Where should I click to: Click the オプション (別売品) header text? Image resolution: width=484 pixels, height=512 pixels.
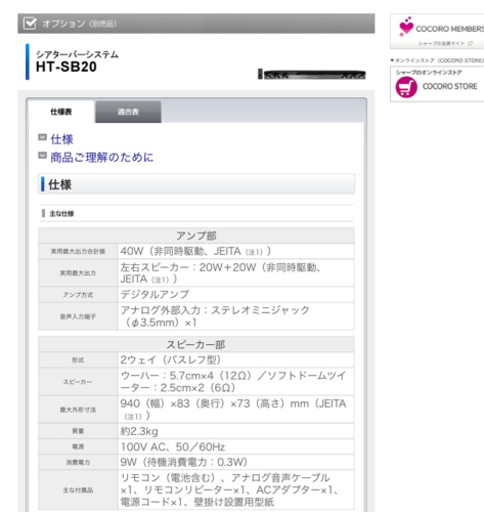(x=79, y=24)
